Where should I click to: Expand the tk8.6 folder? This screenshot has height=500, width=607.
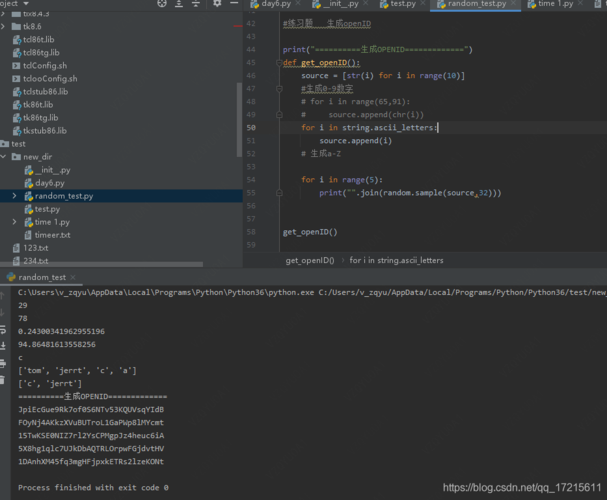tap(3, 26)
